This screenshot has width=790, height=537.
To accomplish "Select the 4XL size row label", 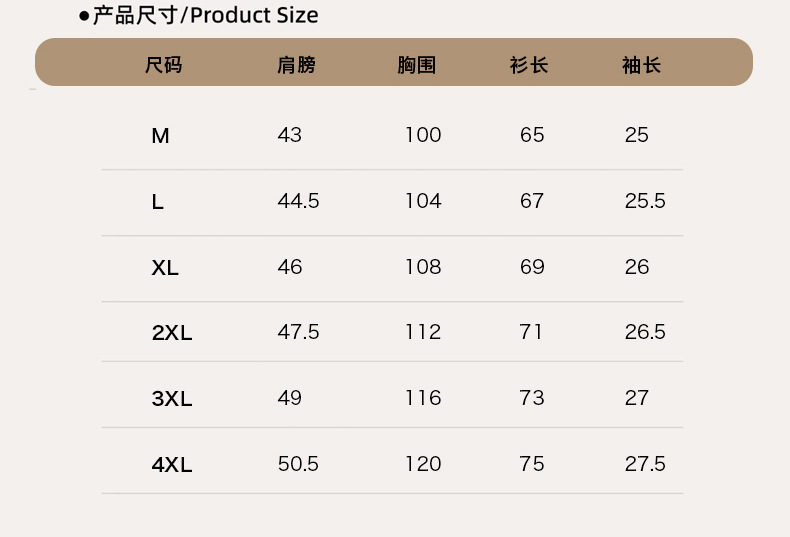I will [x=171, y=465].
